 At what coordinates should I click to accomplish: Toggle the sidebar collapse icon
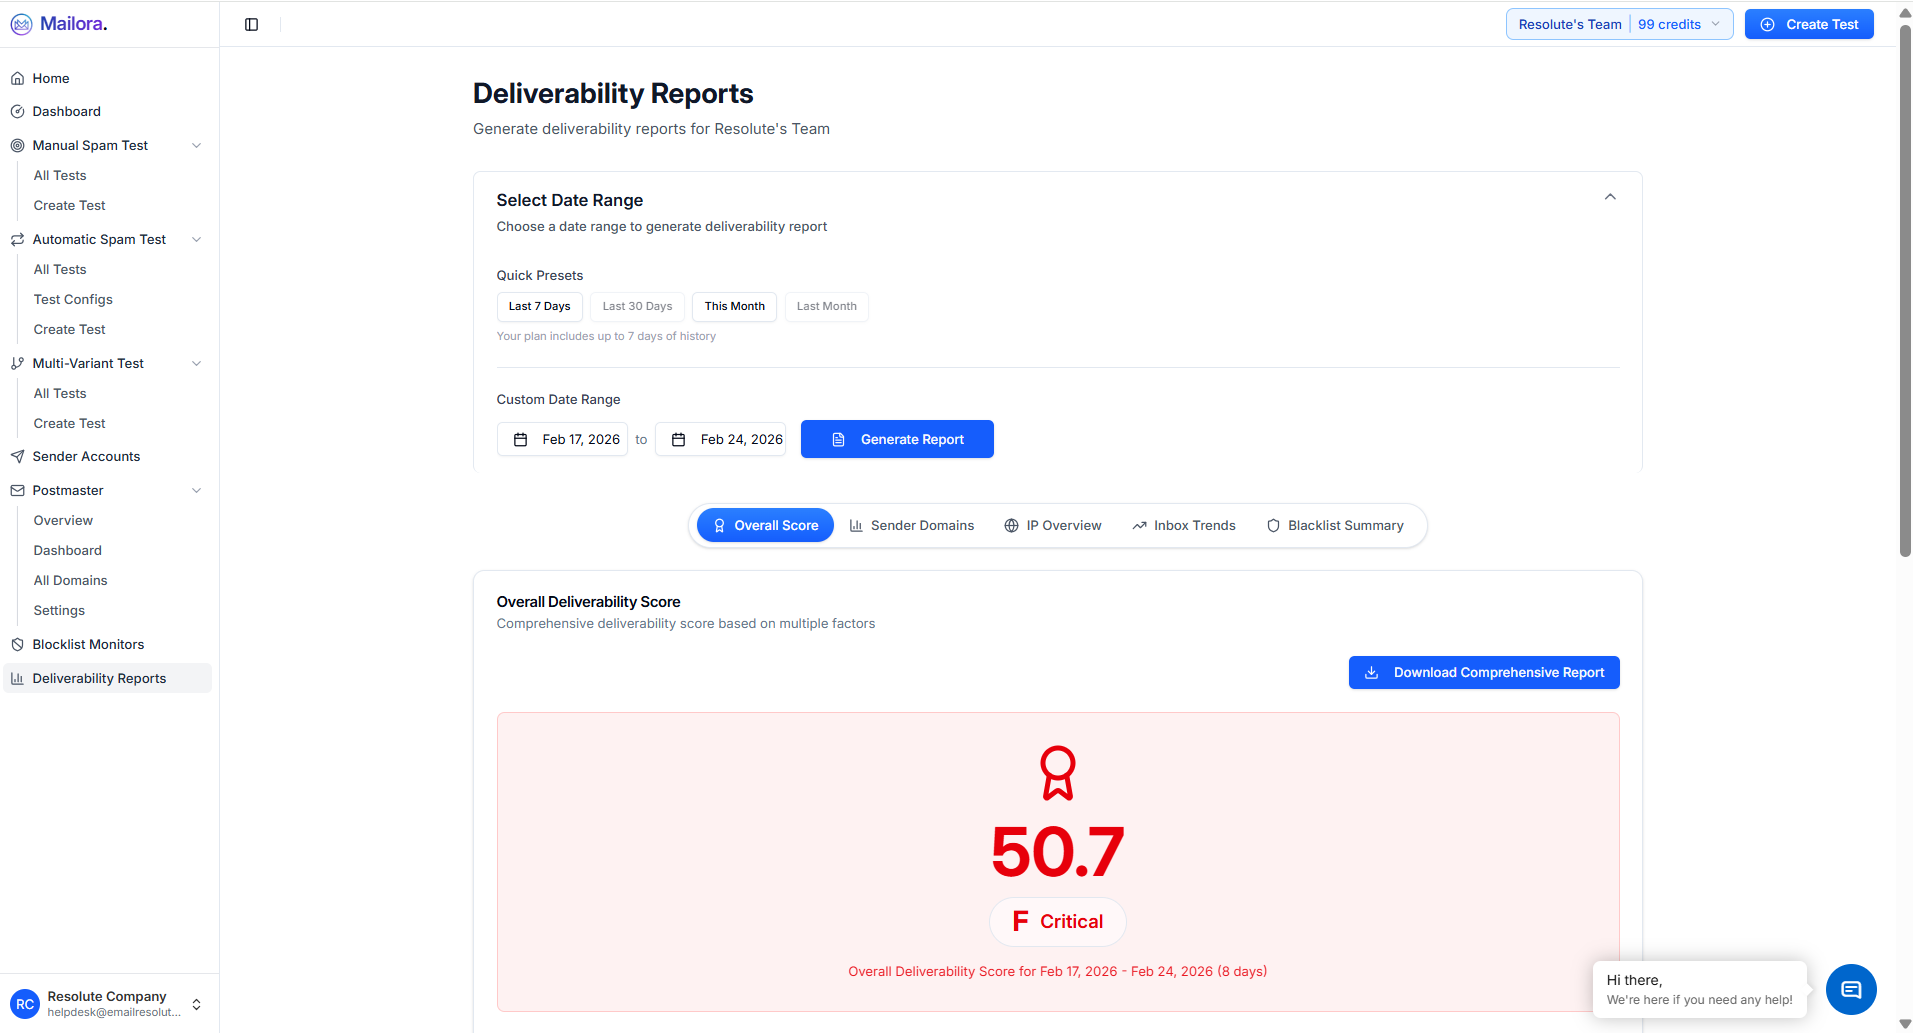click(x=250, y=24)
